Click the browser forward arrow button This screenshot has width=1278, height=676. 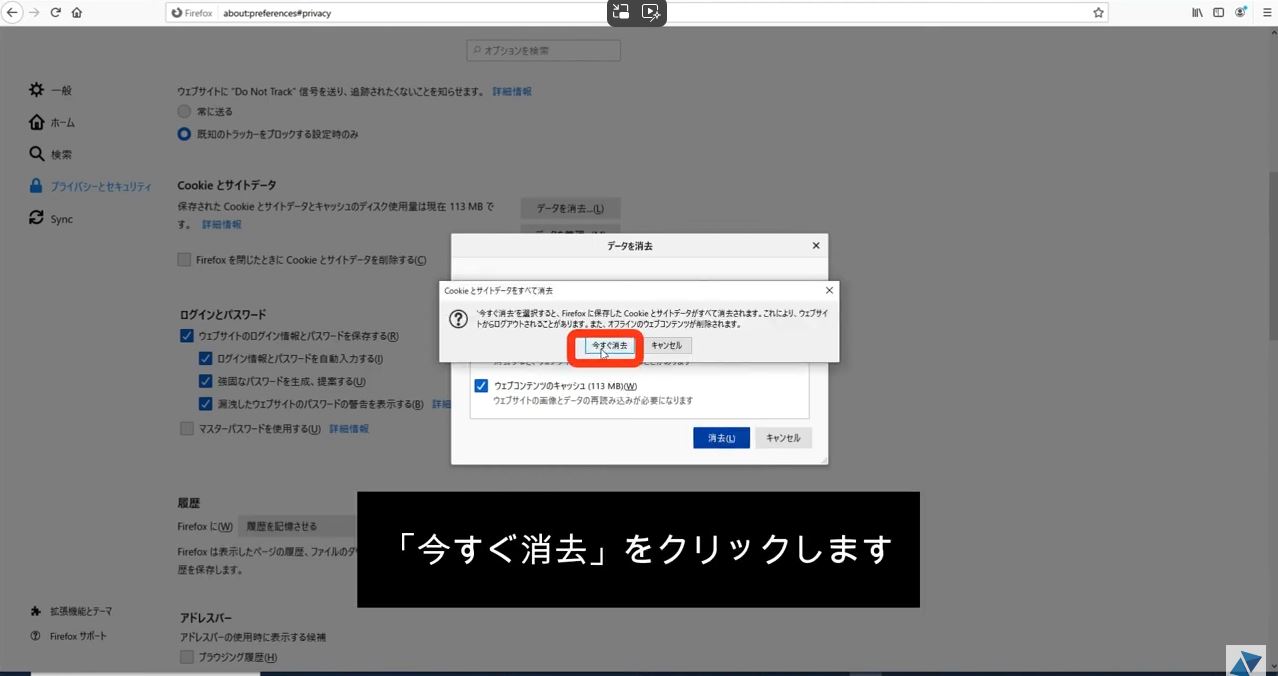tap(34, 13)
